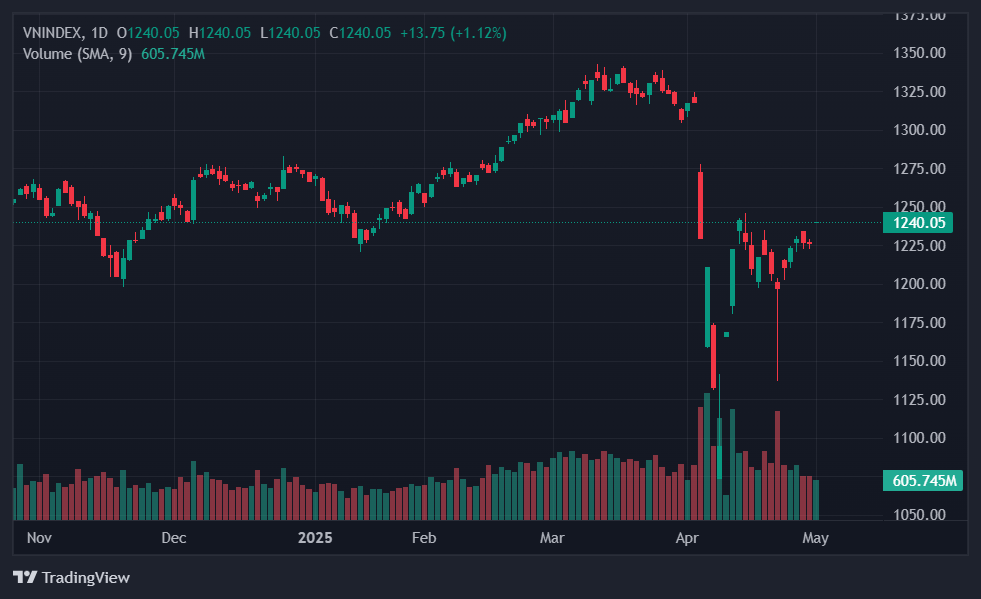
Task: Click the low value L1240.05
Action: (290, 33)
